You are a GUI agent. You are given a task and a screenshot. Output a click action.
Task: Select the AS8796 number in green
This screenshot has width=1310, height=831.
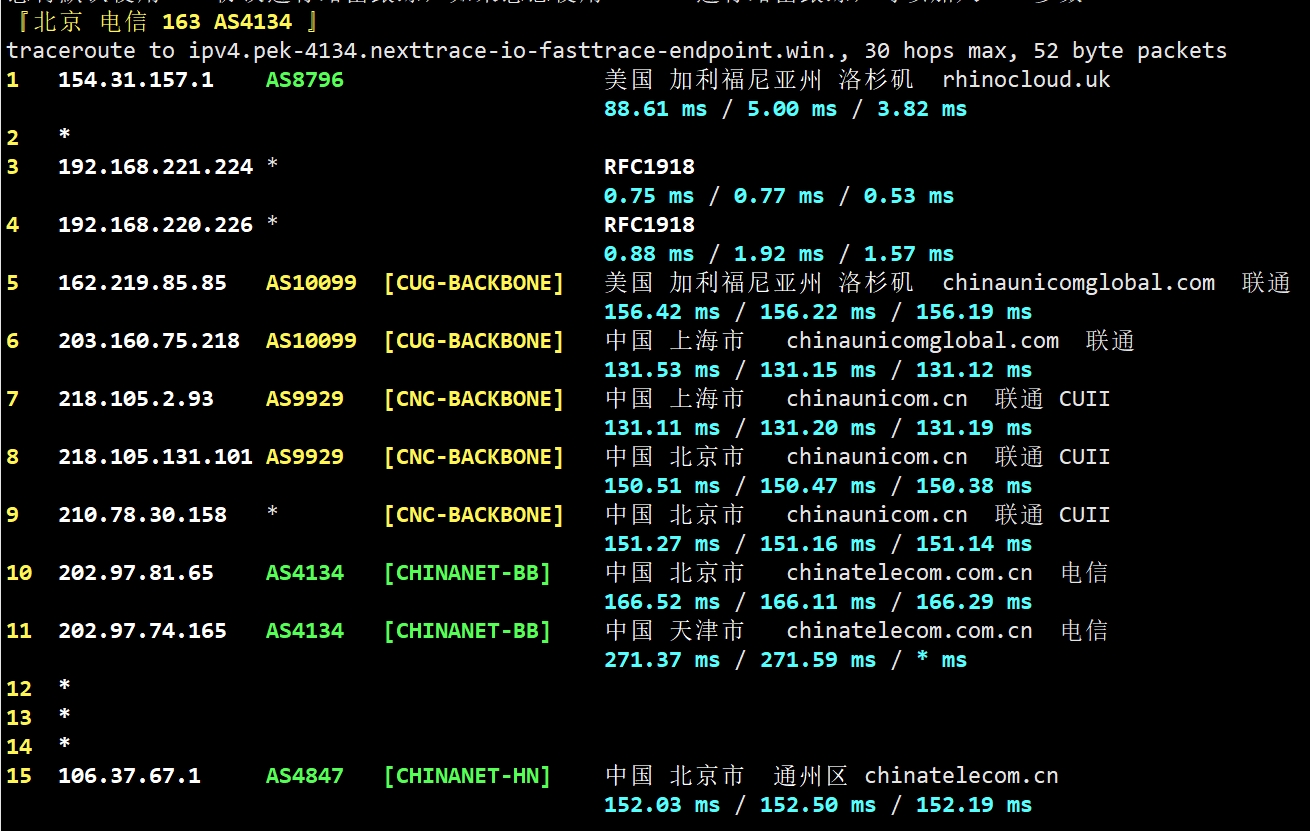[304, 80]
